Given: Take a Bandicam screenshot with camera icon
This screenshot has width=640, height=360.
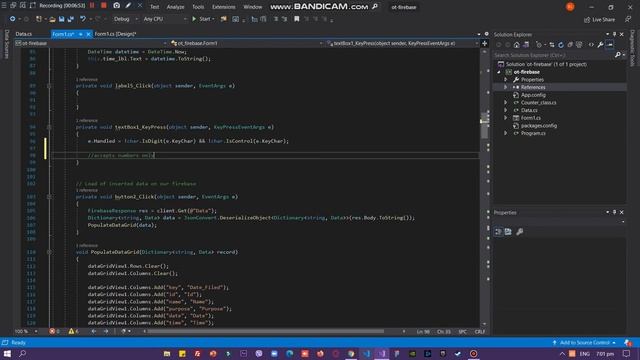Looking at the screenshot, I should click(x=117, y=6).
